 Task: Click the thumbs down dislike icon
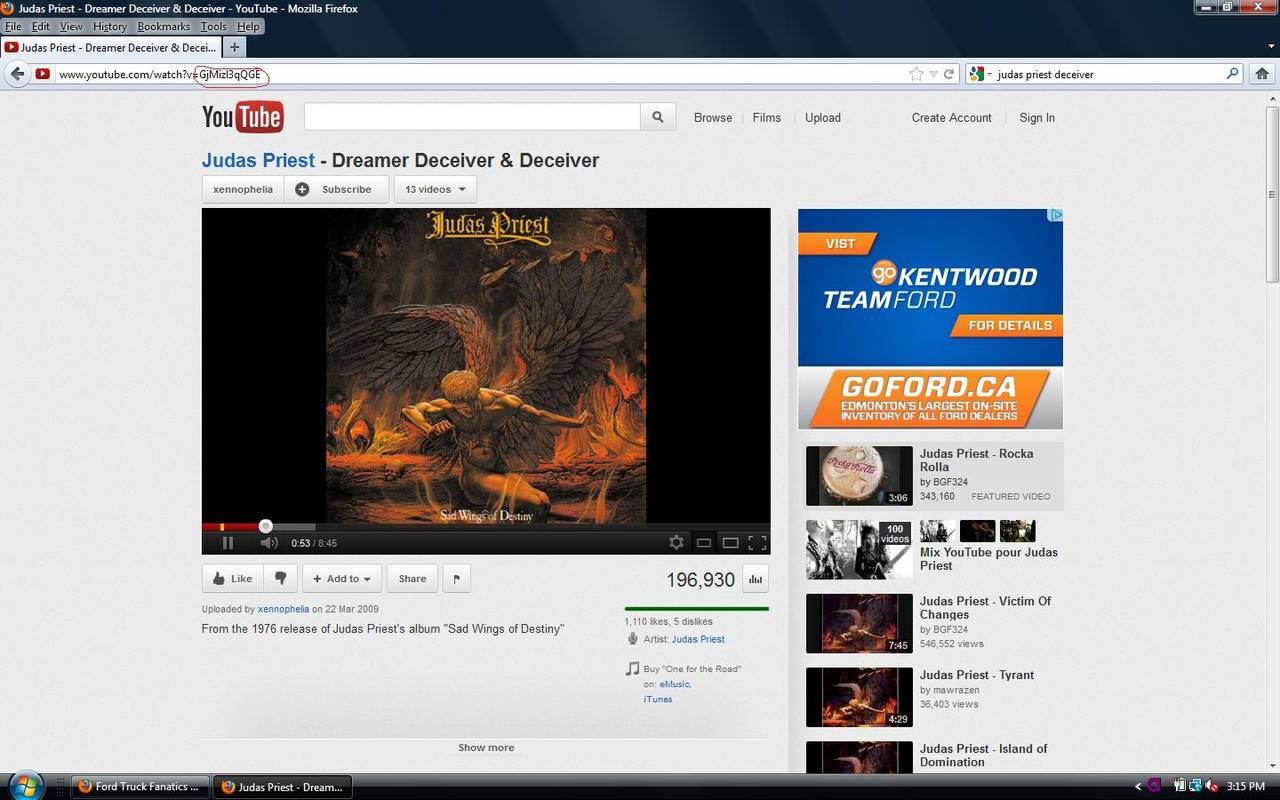click(x=281, y=578)
